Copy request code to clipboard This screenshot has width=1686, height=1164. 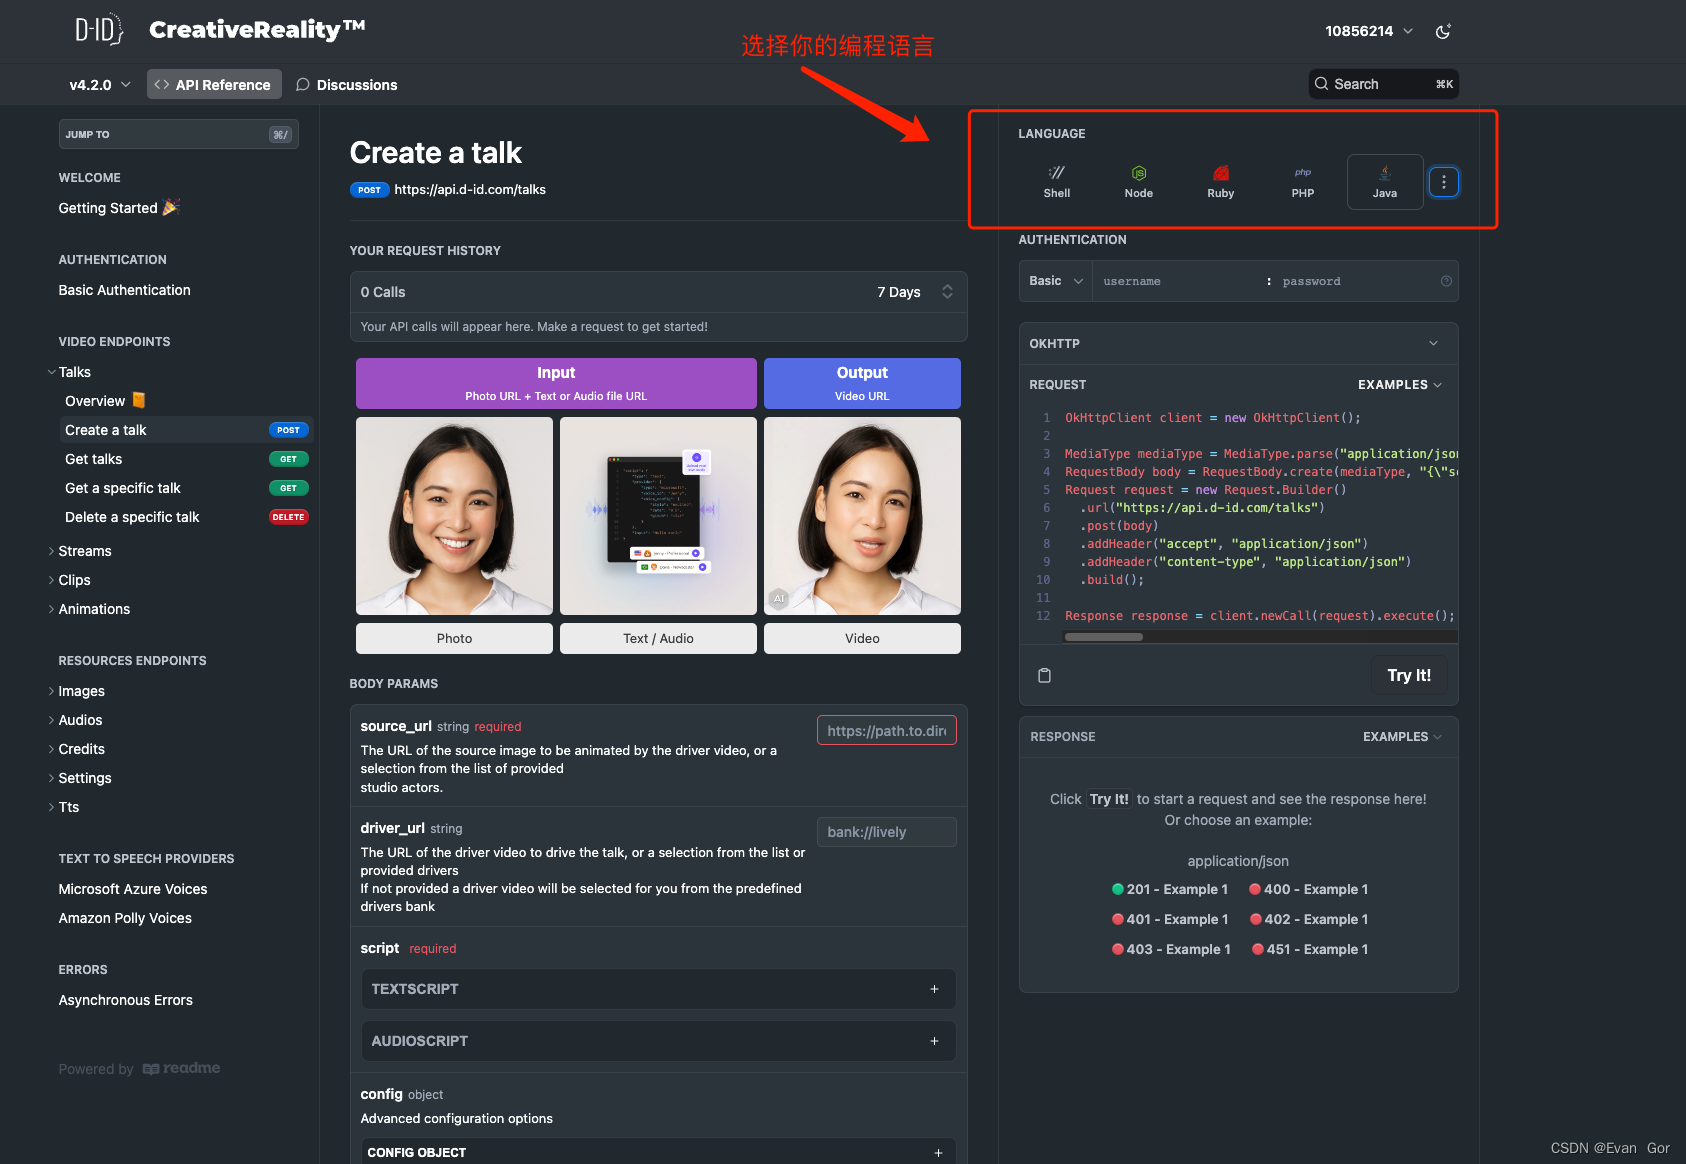[x=1044, y=675]
